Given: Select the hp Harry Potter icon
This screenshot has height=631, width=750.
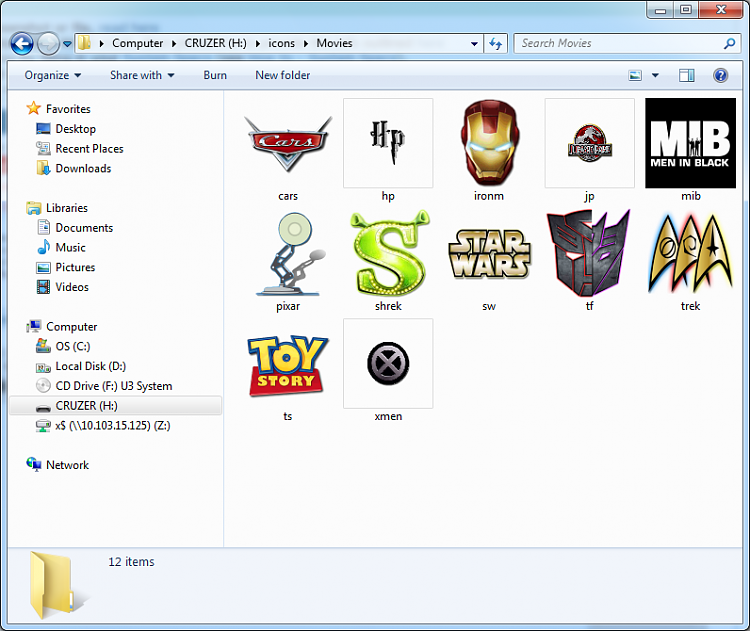Looking at the screenshot, I should point(388,144).
